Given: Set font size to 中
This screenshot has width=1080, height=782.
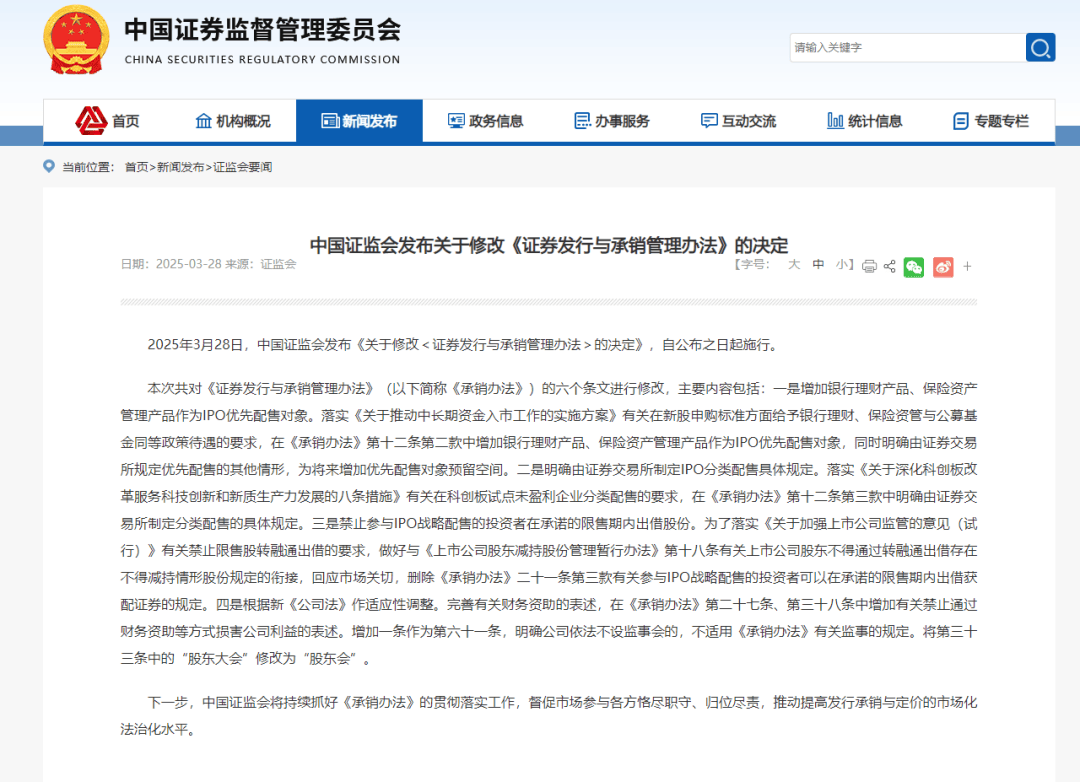Looking at the screenshot, I should (x=818, y=265).
